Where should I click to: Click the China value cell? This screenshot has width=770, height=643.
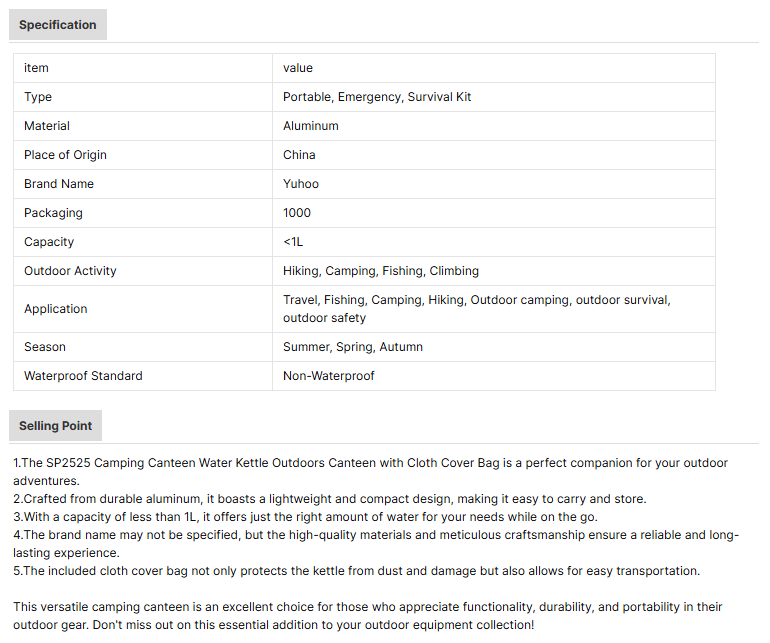coord(299,155)
